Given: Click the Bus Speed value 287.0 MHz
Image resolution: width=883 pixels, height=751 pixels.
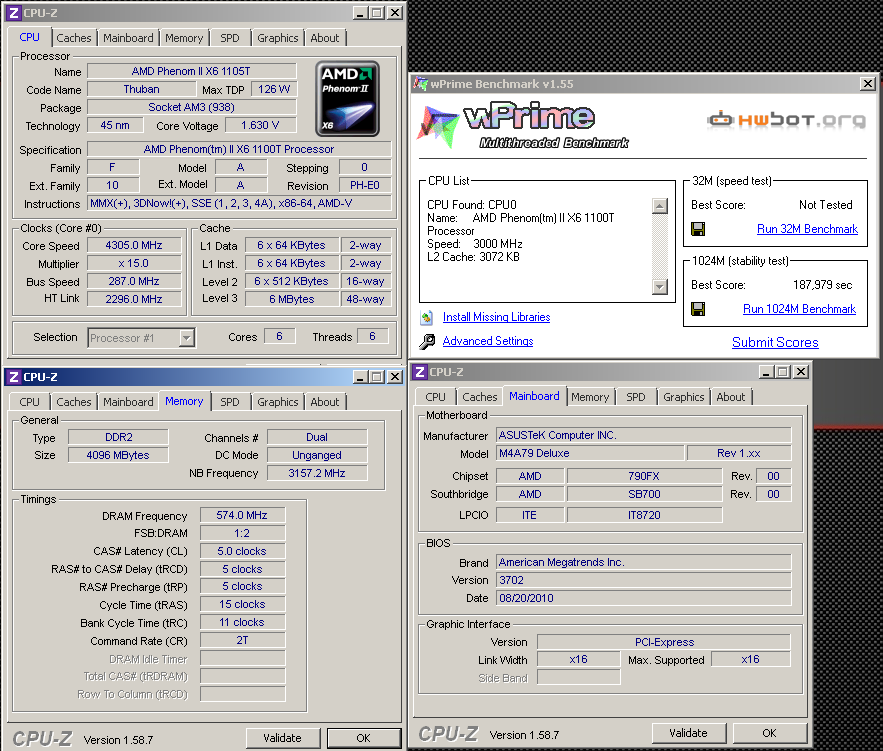Looking at the screenshot, I should click(x=134, y=281).
